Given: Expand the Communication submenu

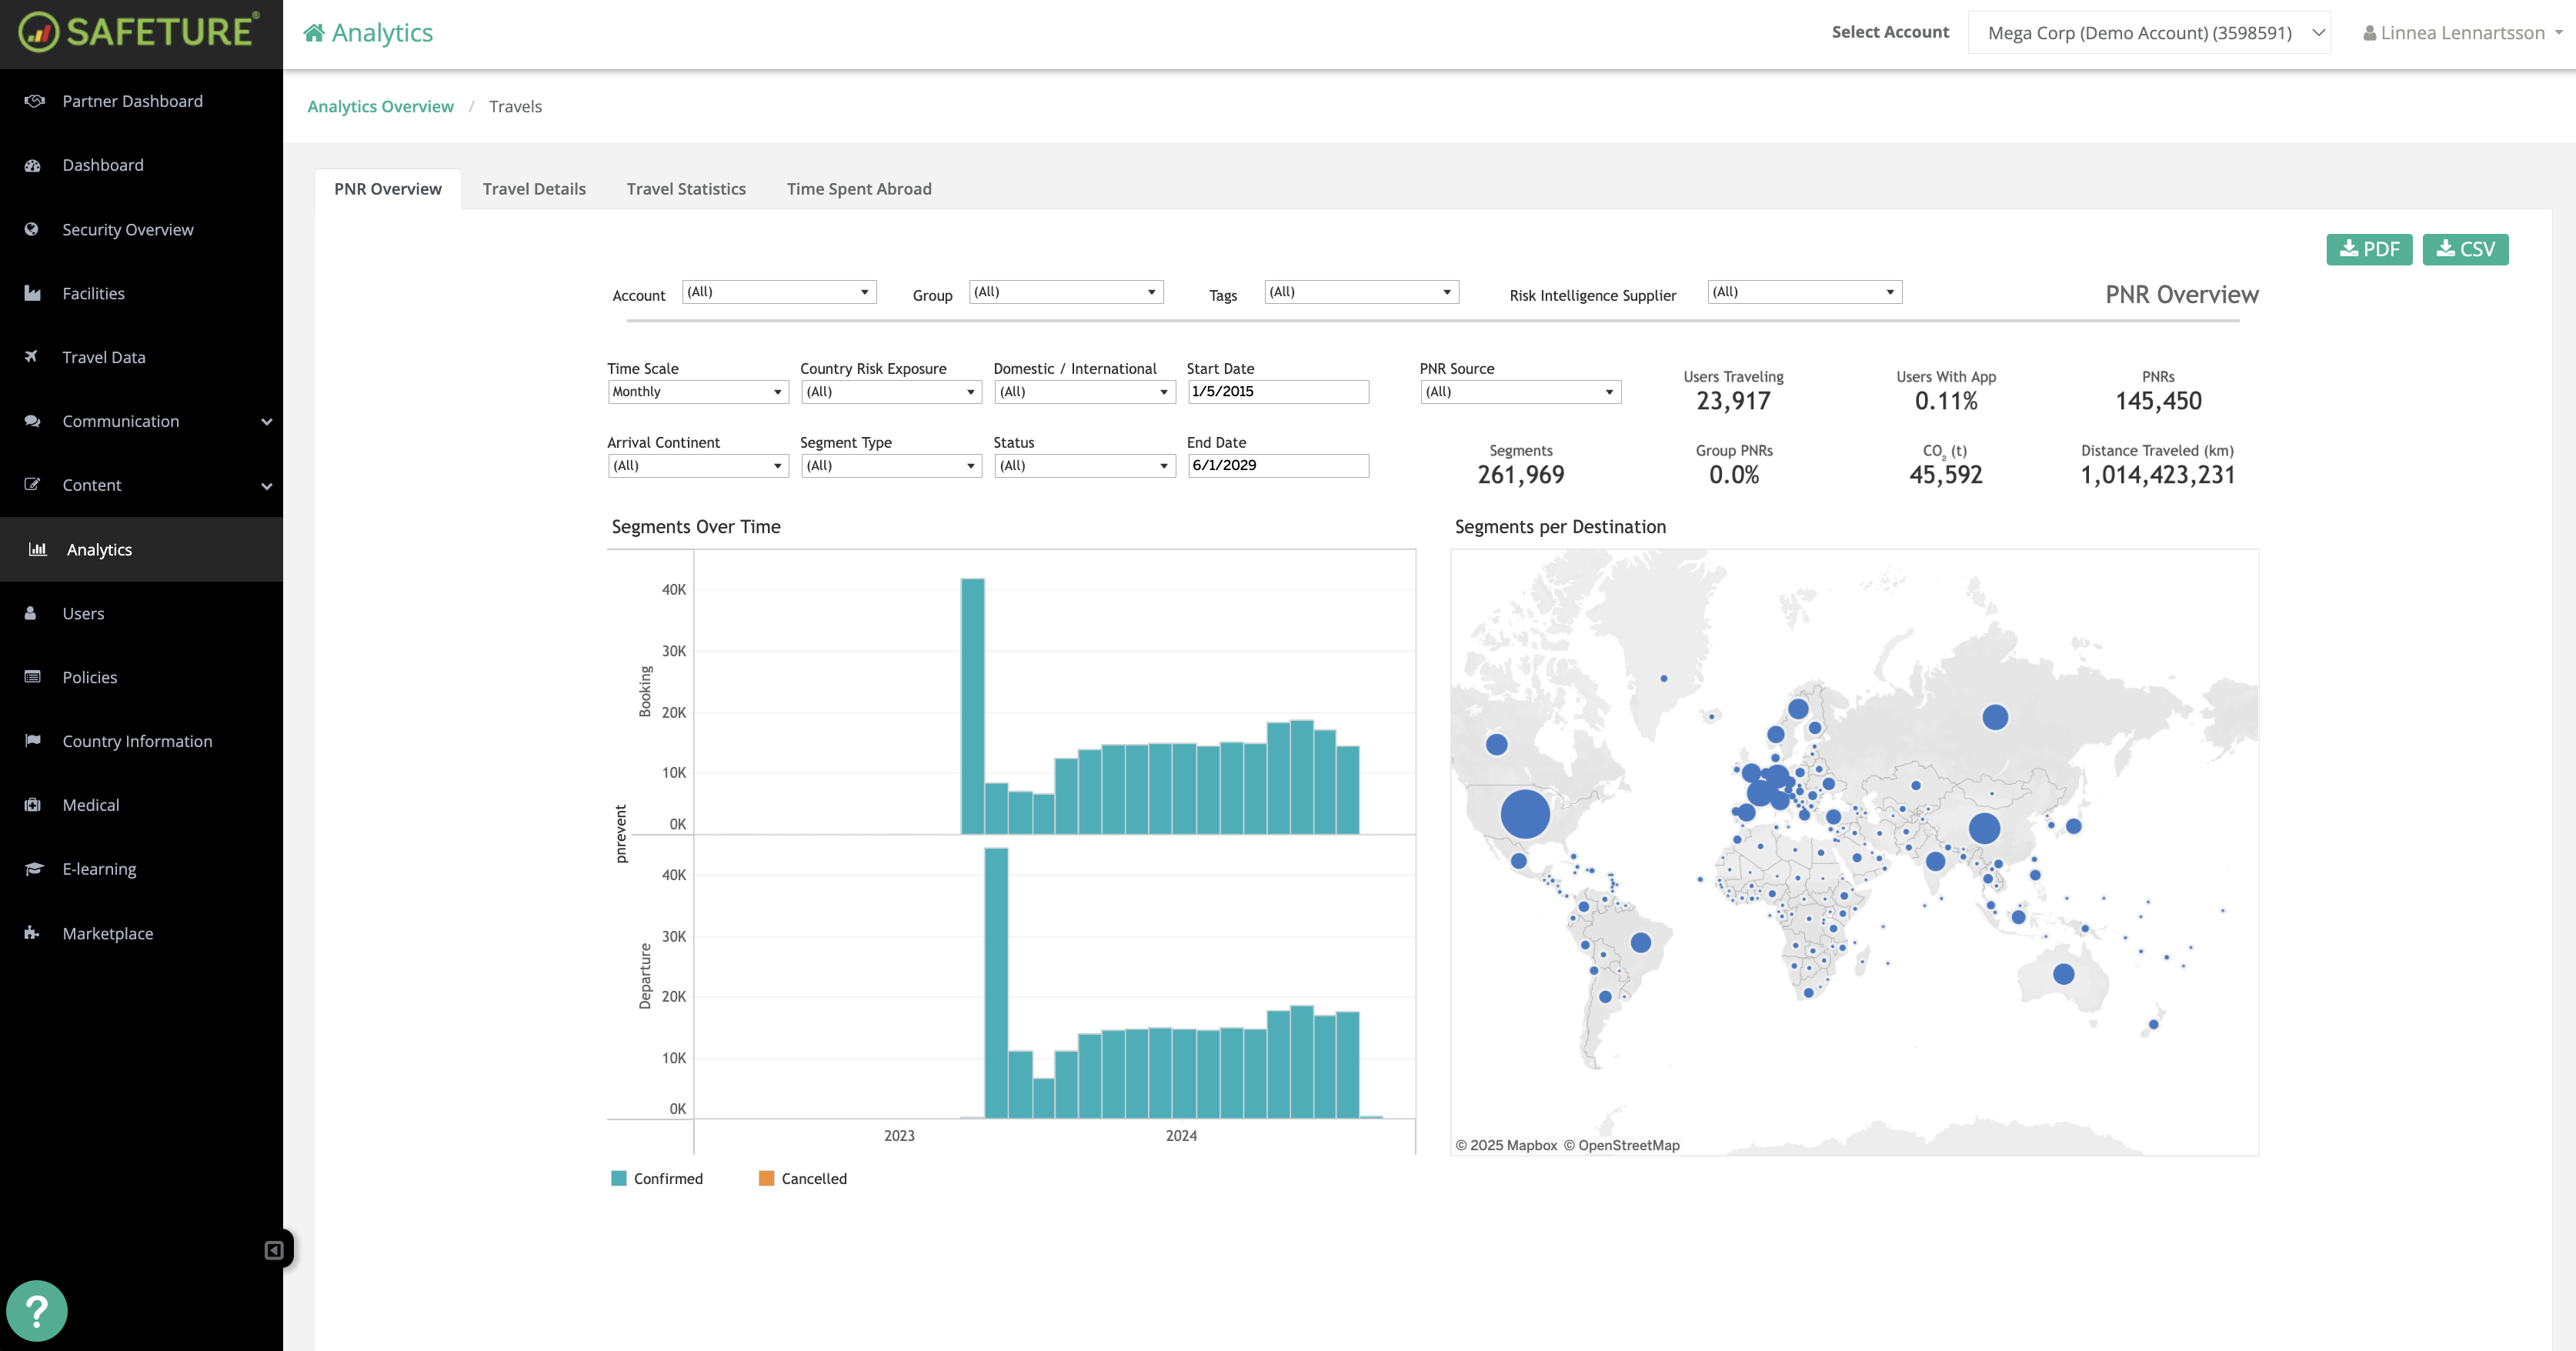Looking at the screenshot, I should 266,422.
